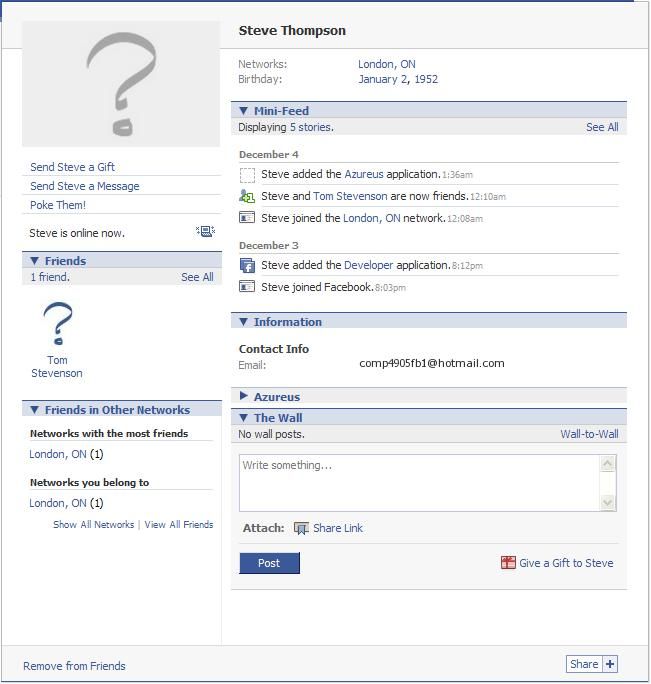The width and height of the screenshot is (651, 684).
Task: Send Steve a Gift link
Action: pos(72,167)
